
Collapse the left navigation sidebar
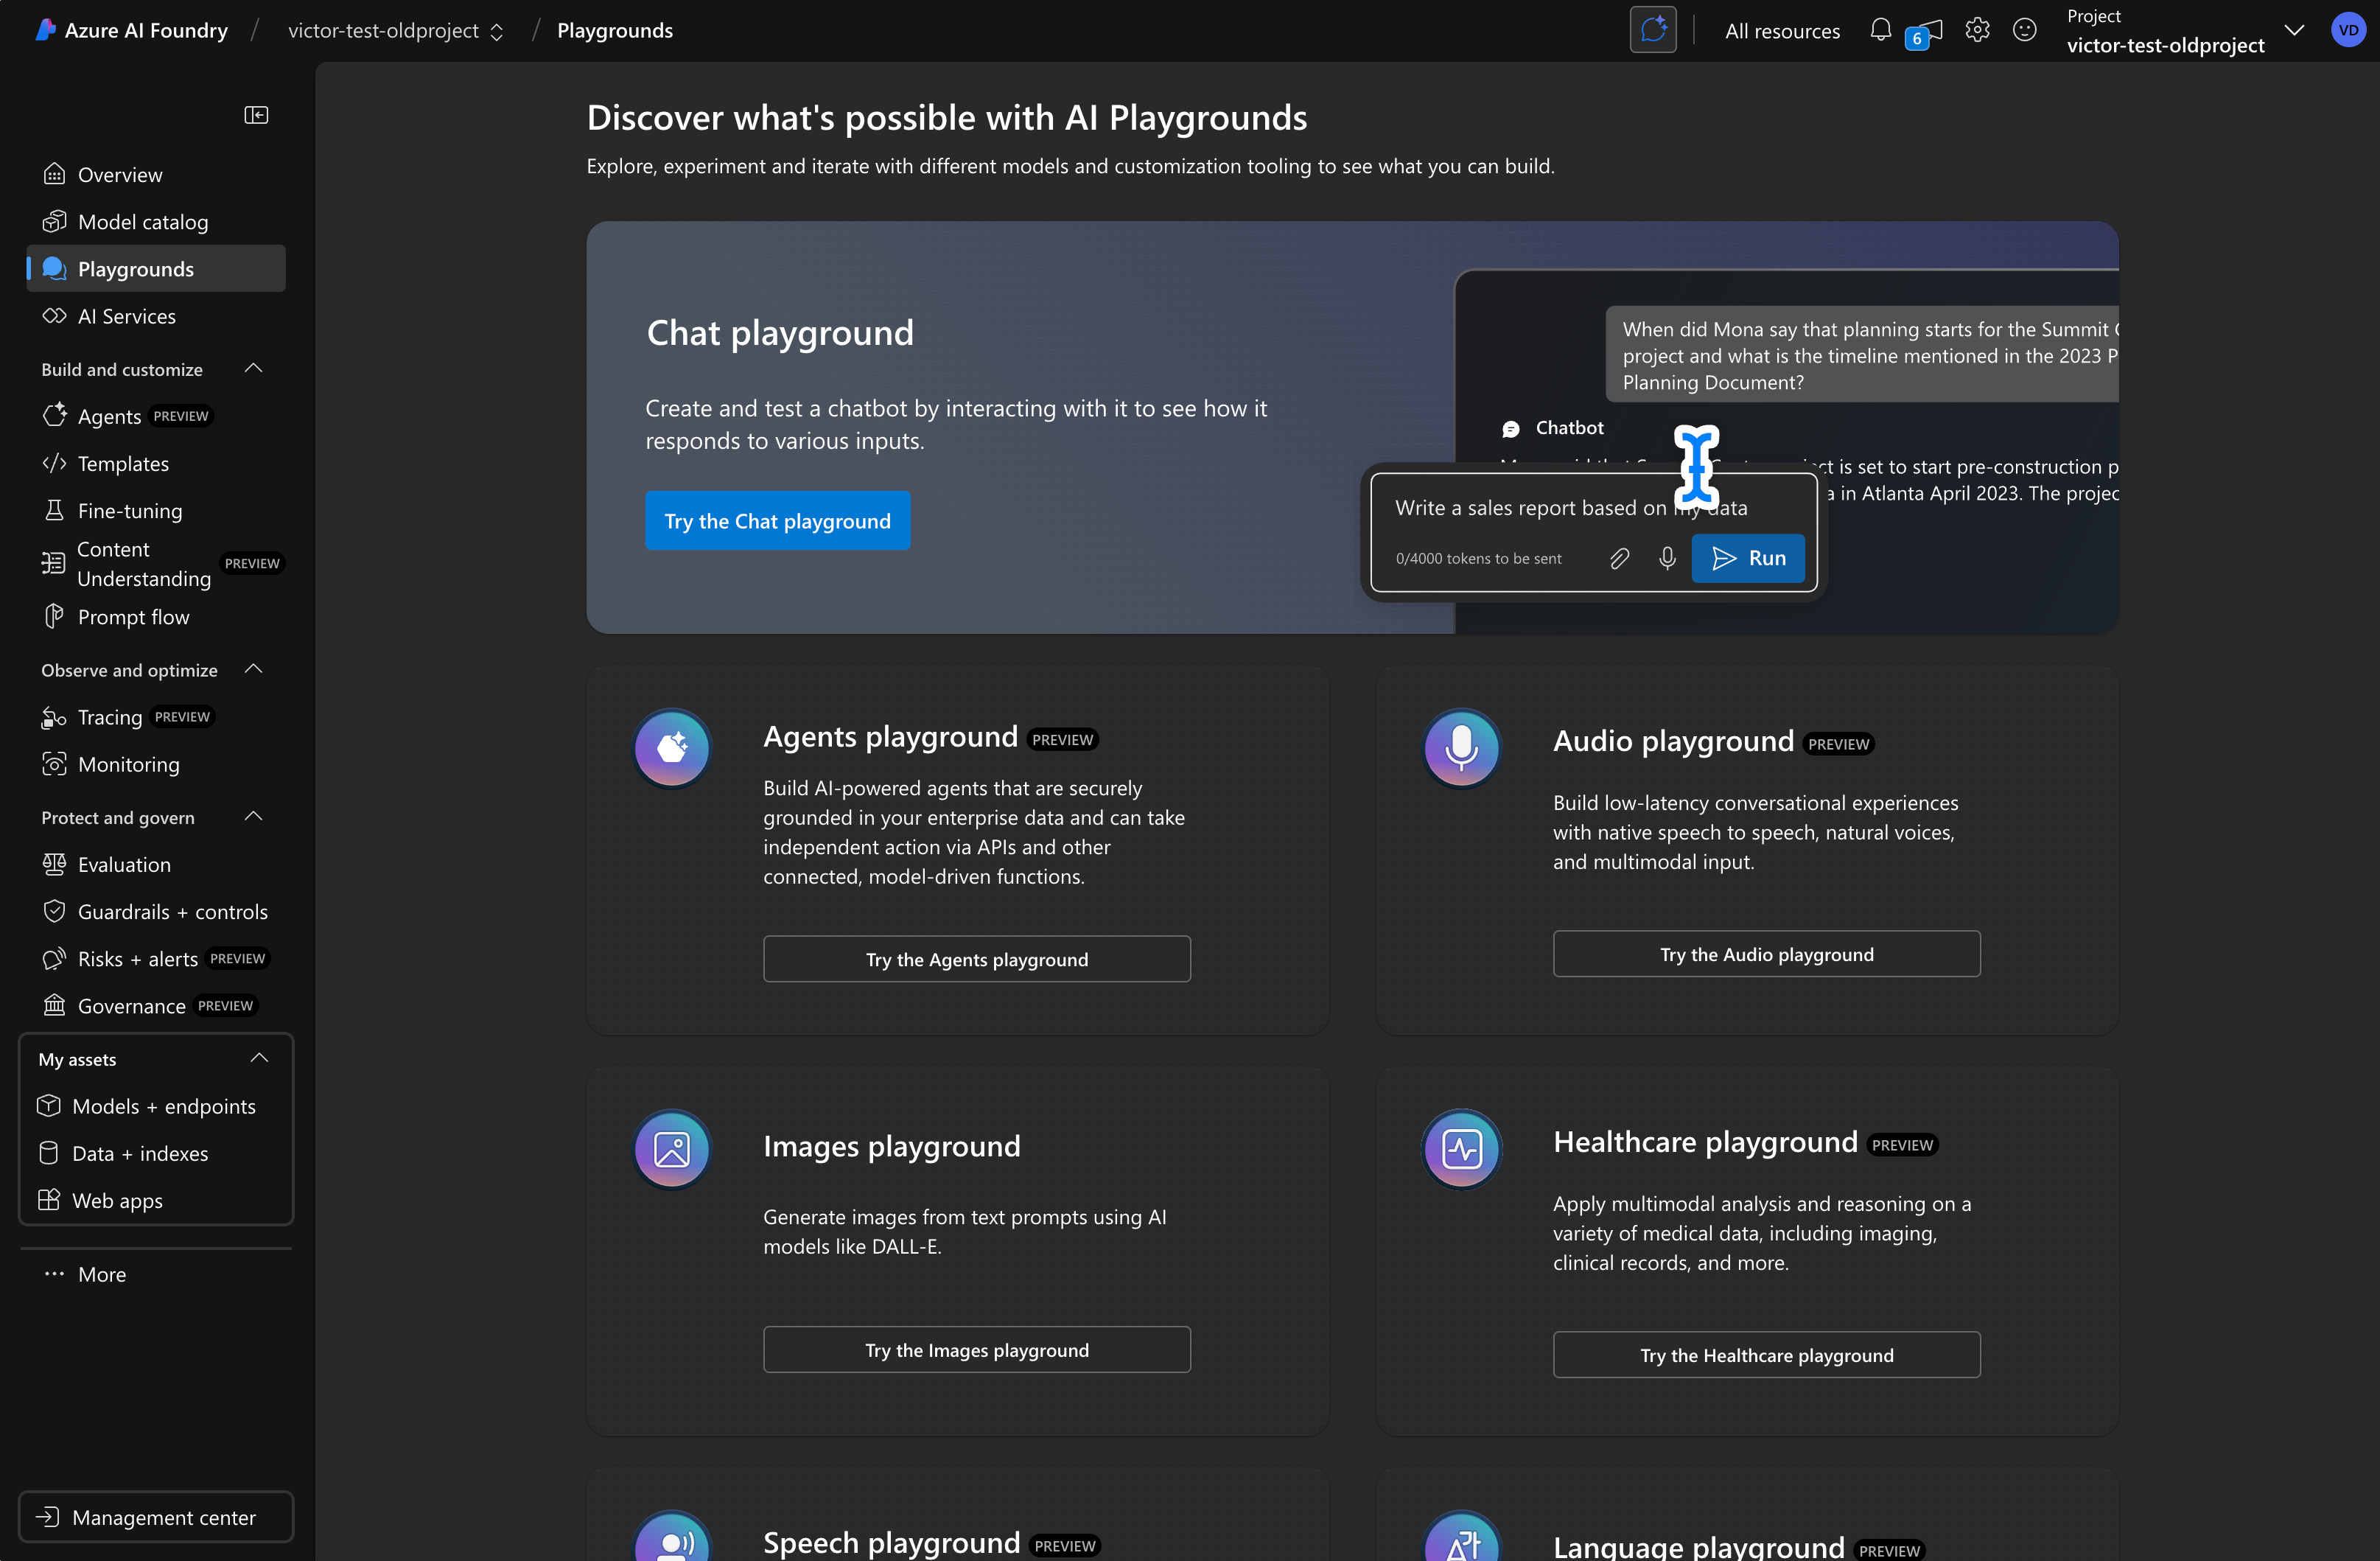point(256,115)
